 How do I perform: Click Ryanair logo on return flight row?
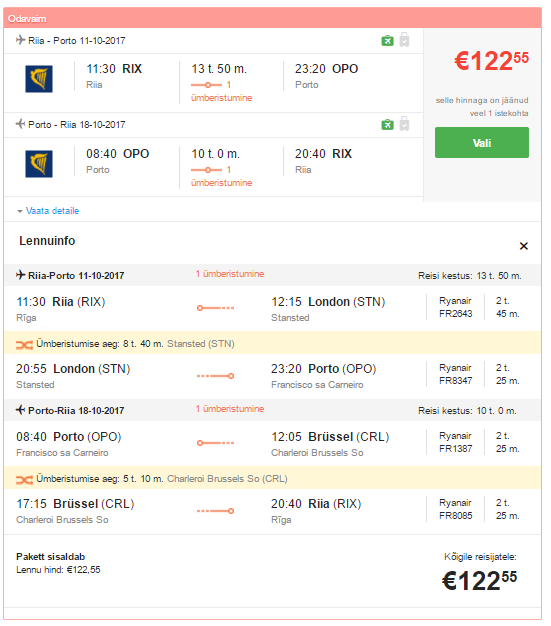point(39,164)
